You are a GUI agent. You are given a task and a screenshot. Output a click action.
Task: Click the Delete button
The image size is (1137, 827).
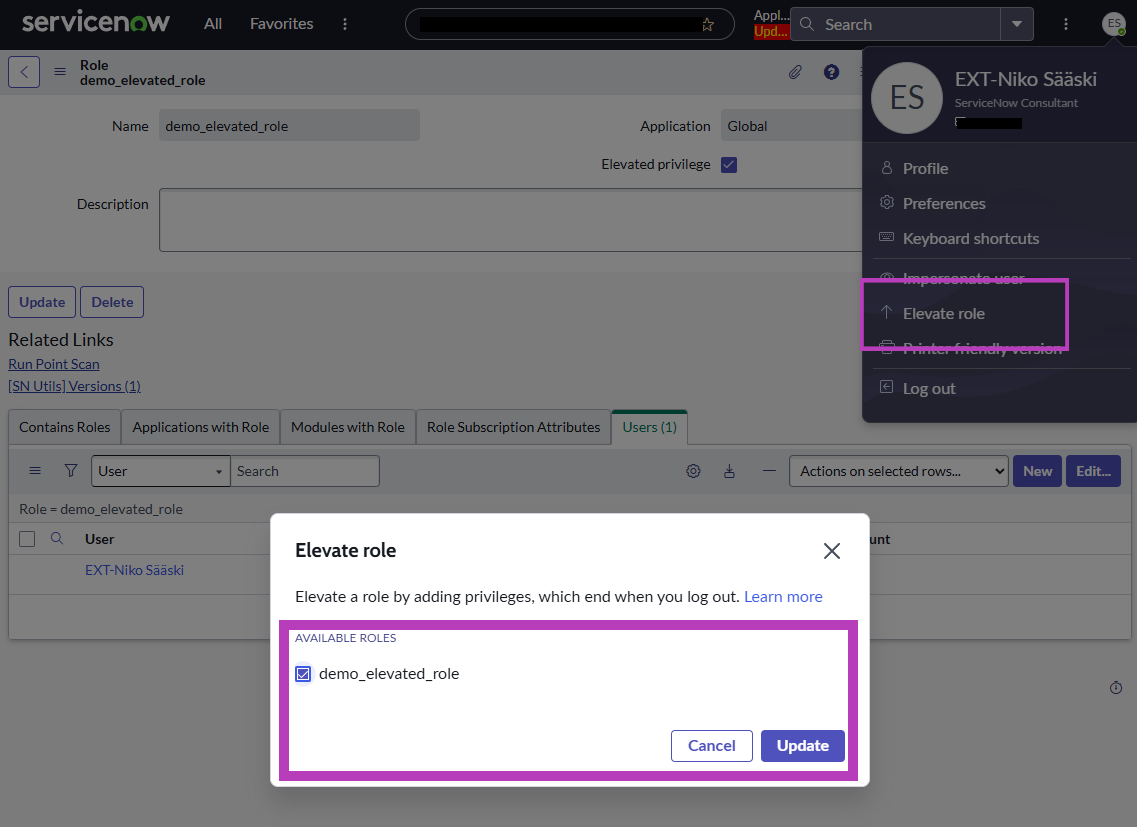[x=112, y=302]
